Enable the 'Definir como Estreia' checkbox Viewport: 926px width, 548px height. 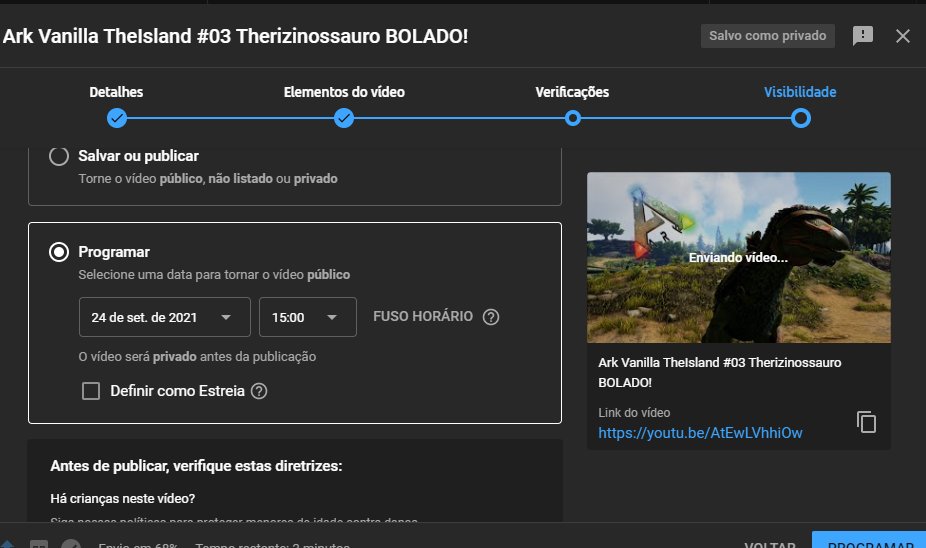pos(91,391)
